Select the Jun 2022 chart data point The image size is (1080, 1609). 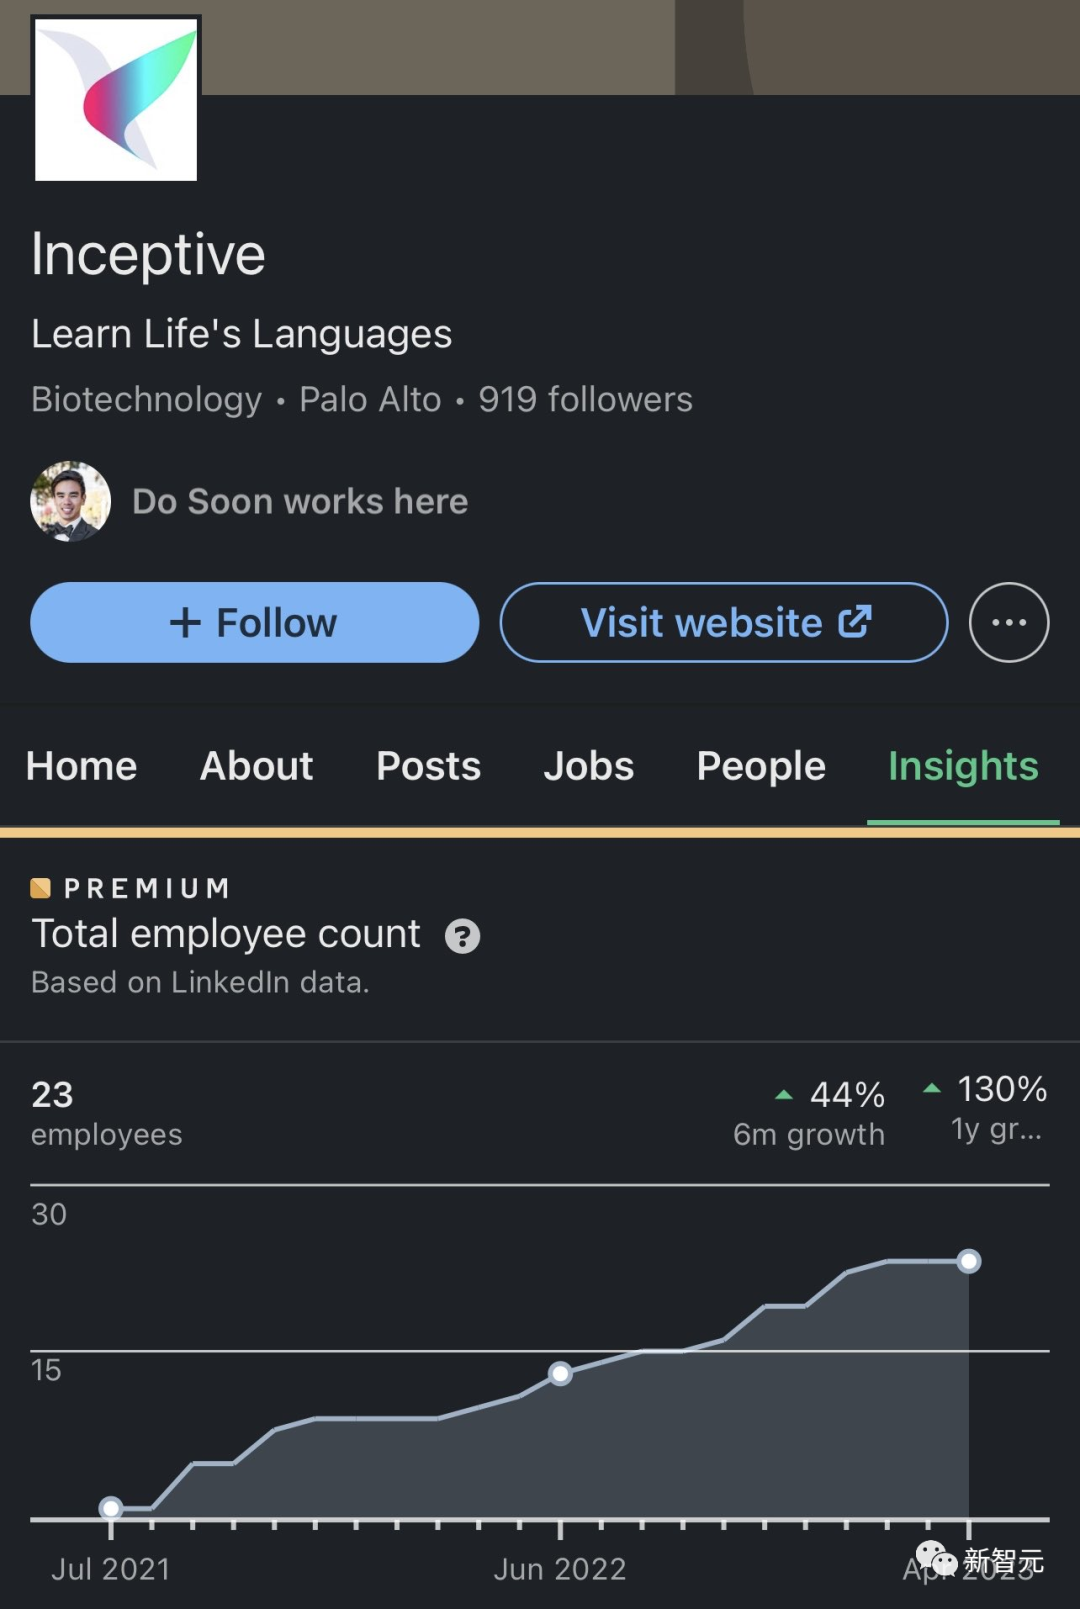tap(561, 1374)
